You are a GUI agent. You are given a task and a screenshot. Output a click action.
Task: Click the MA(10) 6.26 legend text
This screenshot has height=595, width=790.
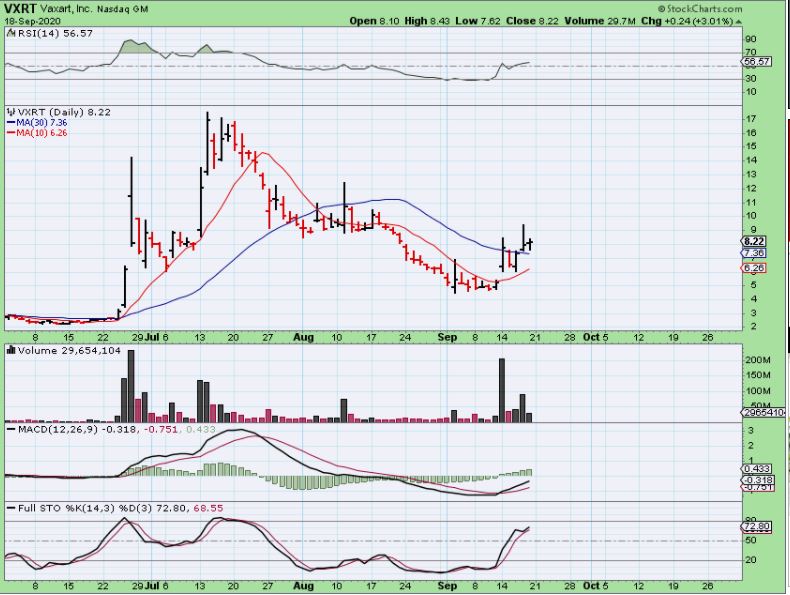tap(42, 133)
